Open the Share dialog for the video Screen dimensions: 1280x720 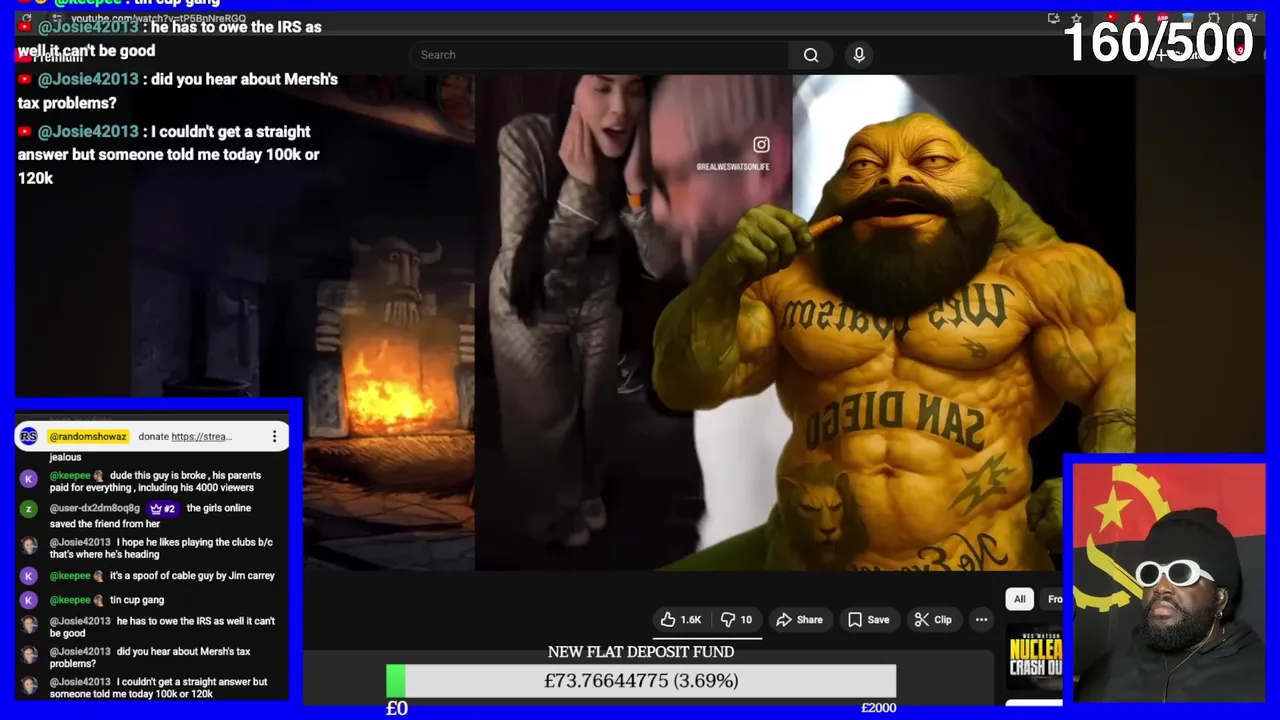pos(799,620)
